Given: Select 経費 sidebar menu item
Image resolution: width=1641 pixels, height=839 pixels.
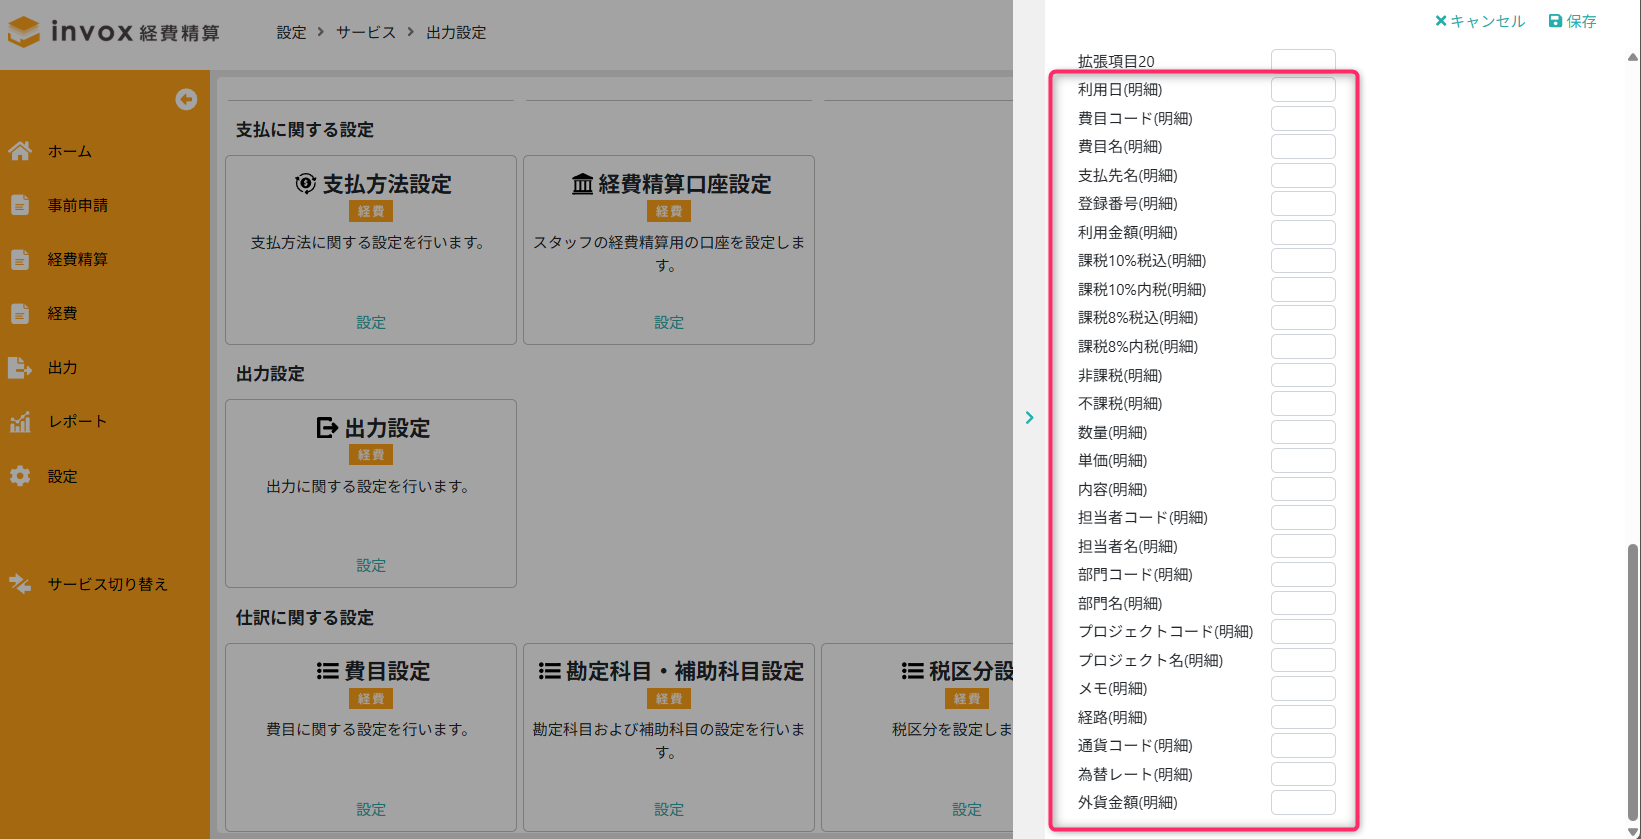Looking at the screenshot, I should 62,313.
